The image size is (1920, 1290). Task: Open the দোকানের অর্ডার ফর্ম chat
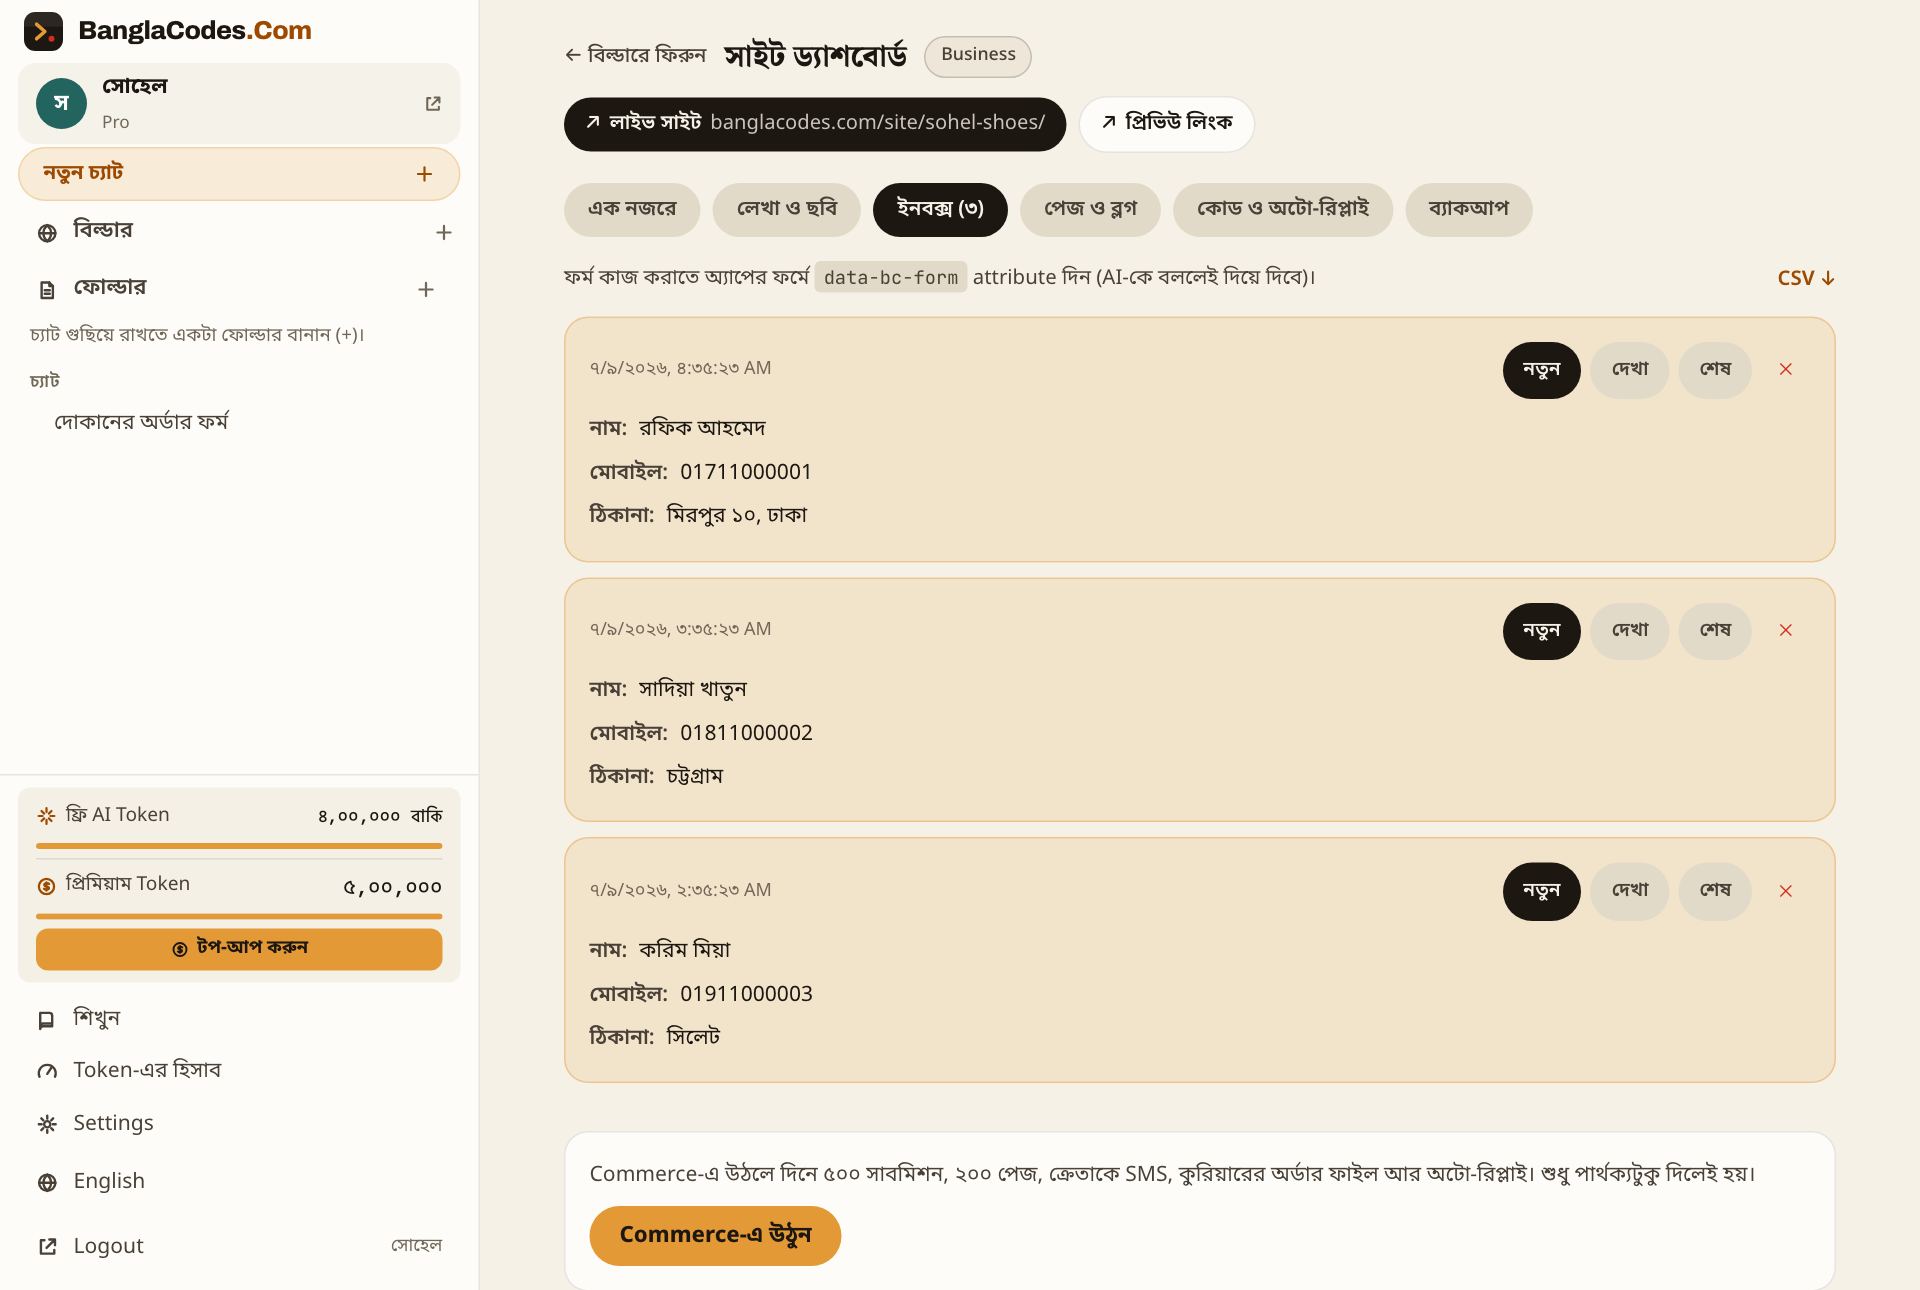click(x=141, y=422)
